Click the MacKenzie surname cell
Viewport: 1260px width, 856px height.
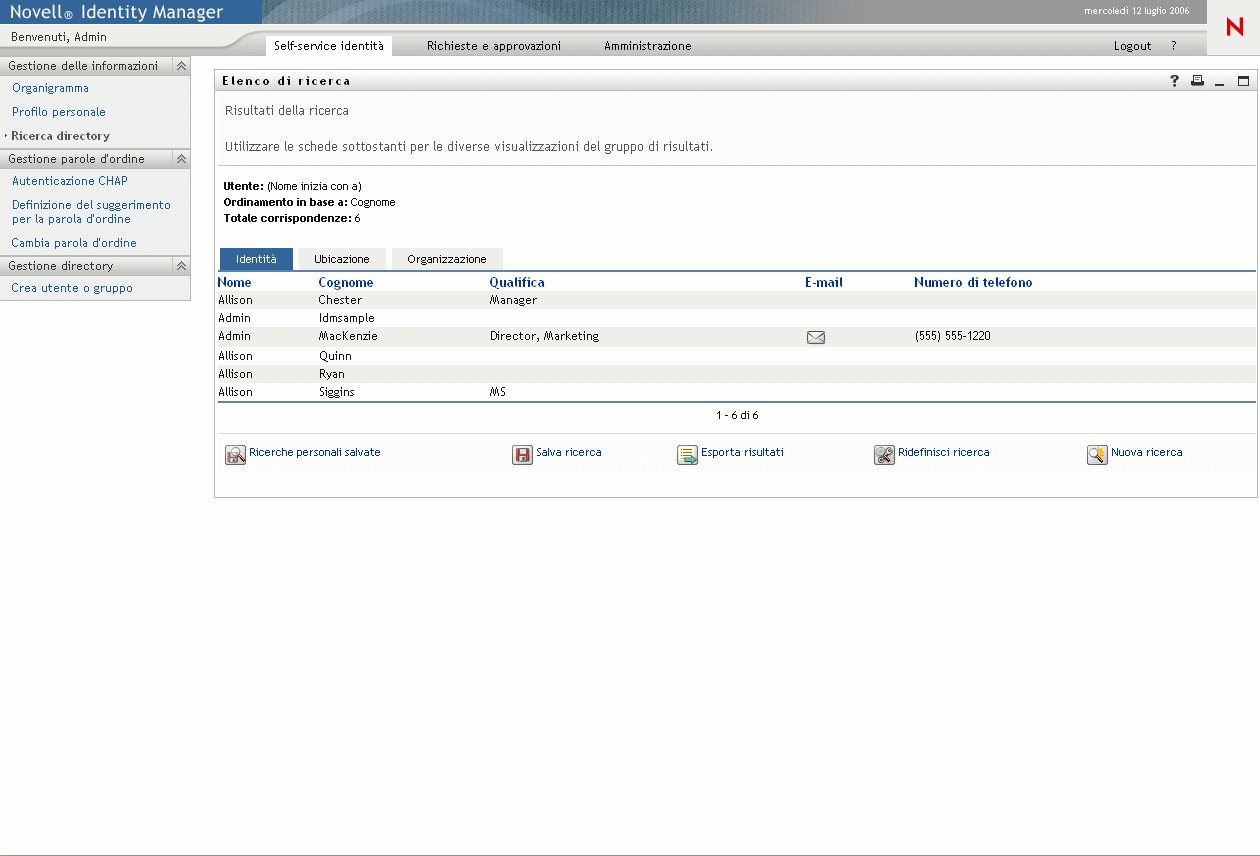(x=348, y=336)
